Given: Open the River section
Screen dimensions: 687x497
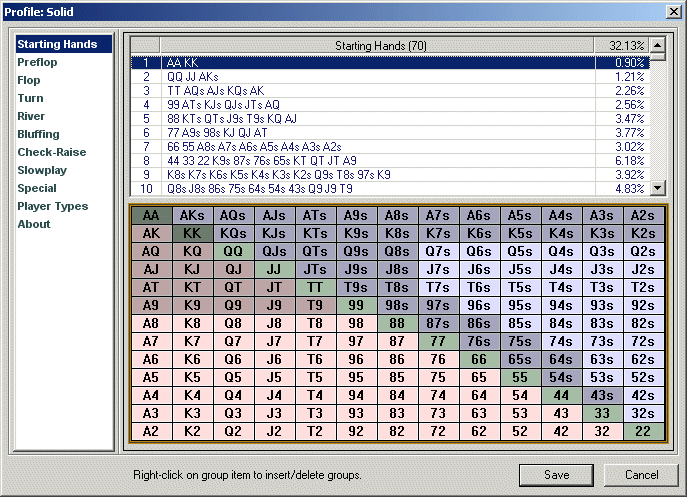Looking at the screenshot, I should [31, 116].
